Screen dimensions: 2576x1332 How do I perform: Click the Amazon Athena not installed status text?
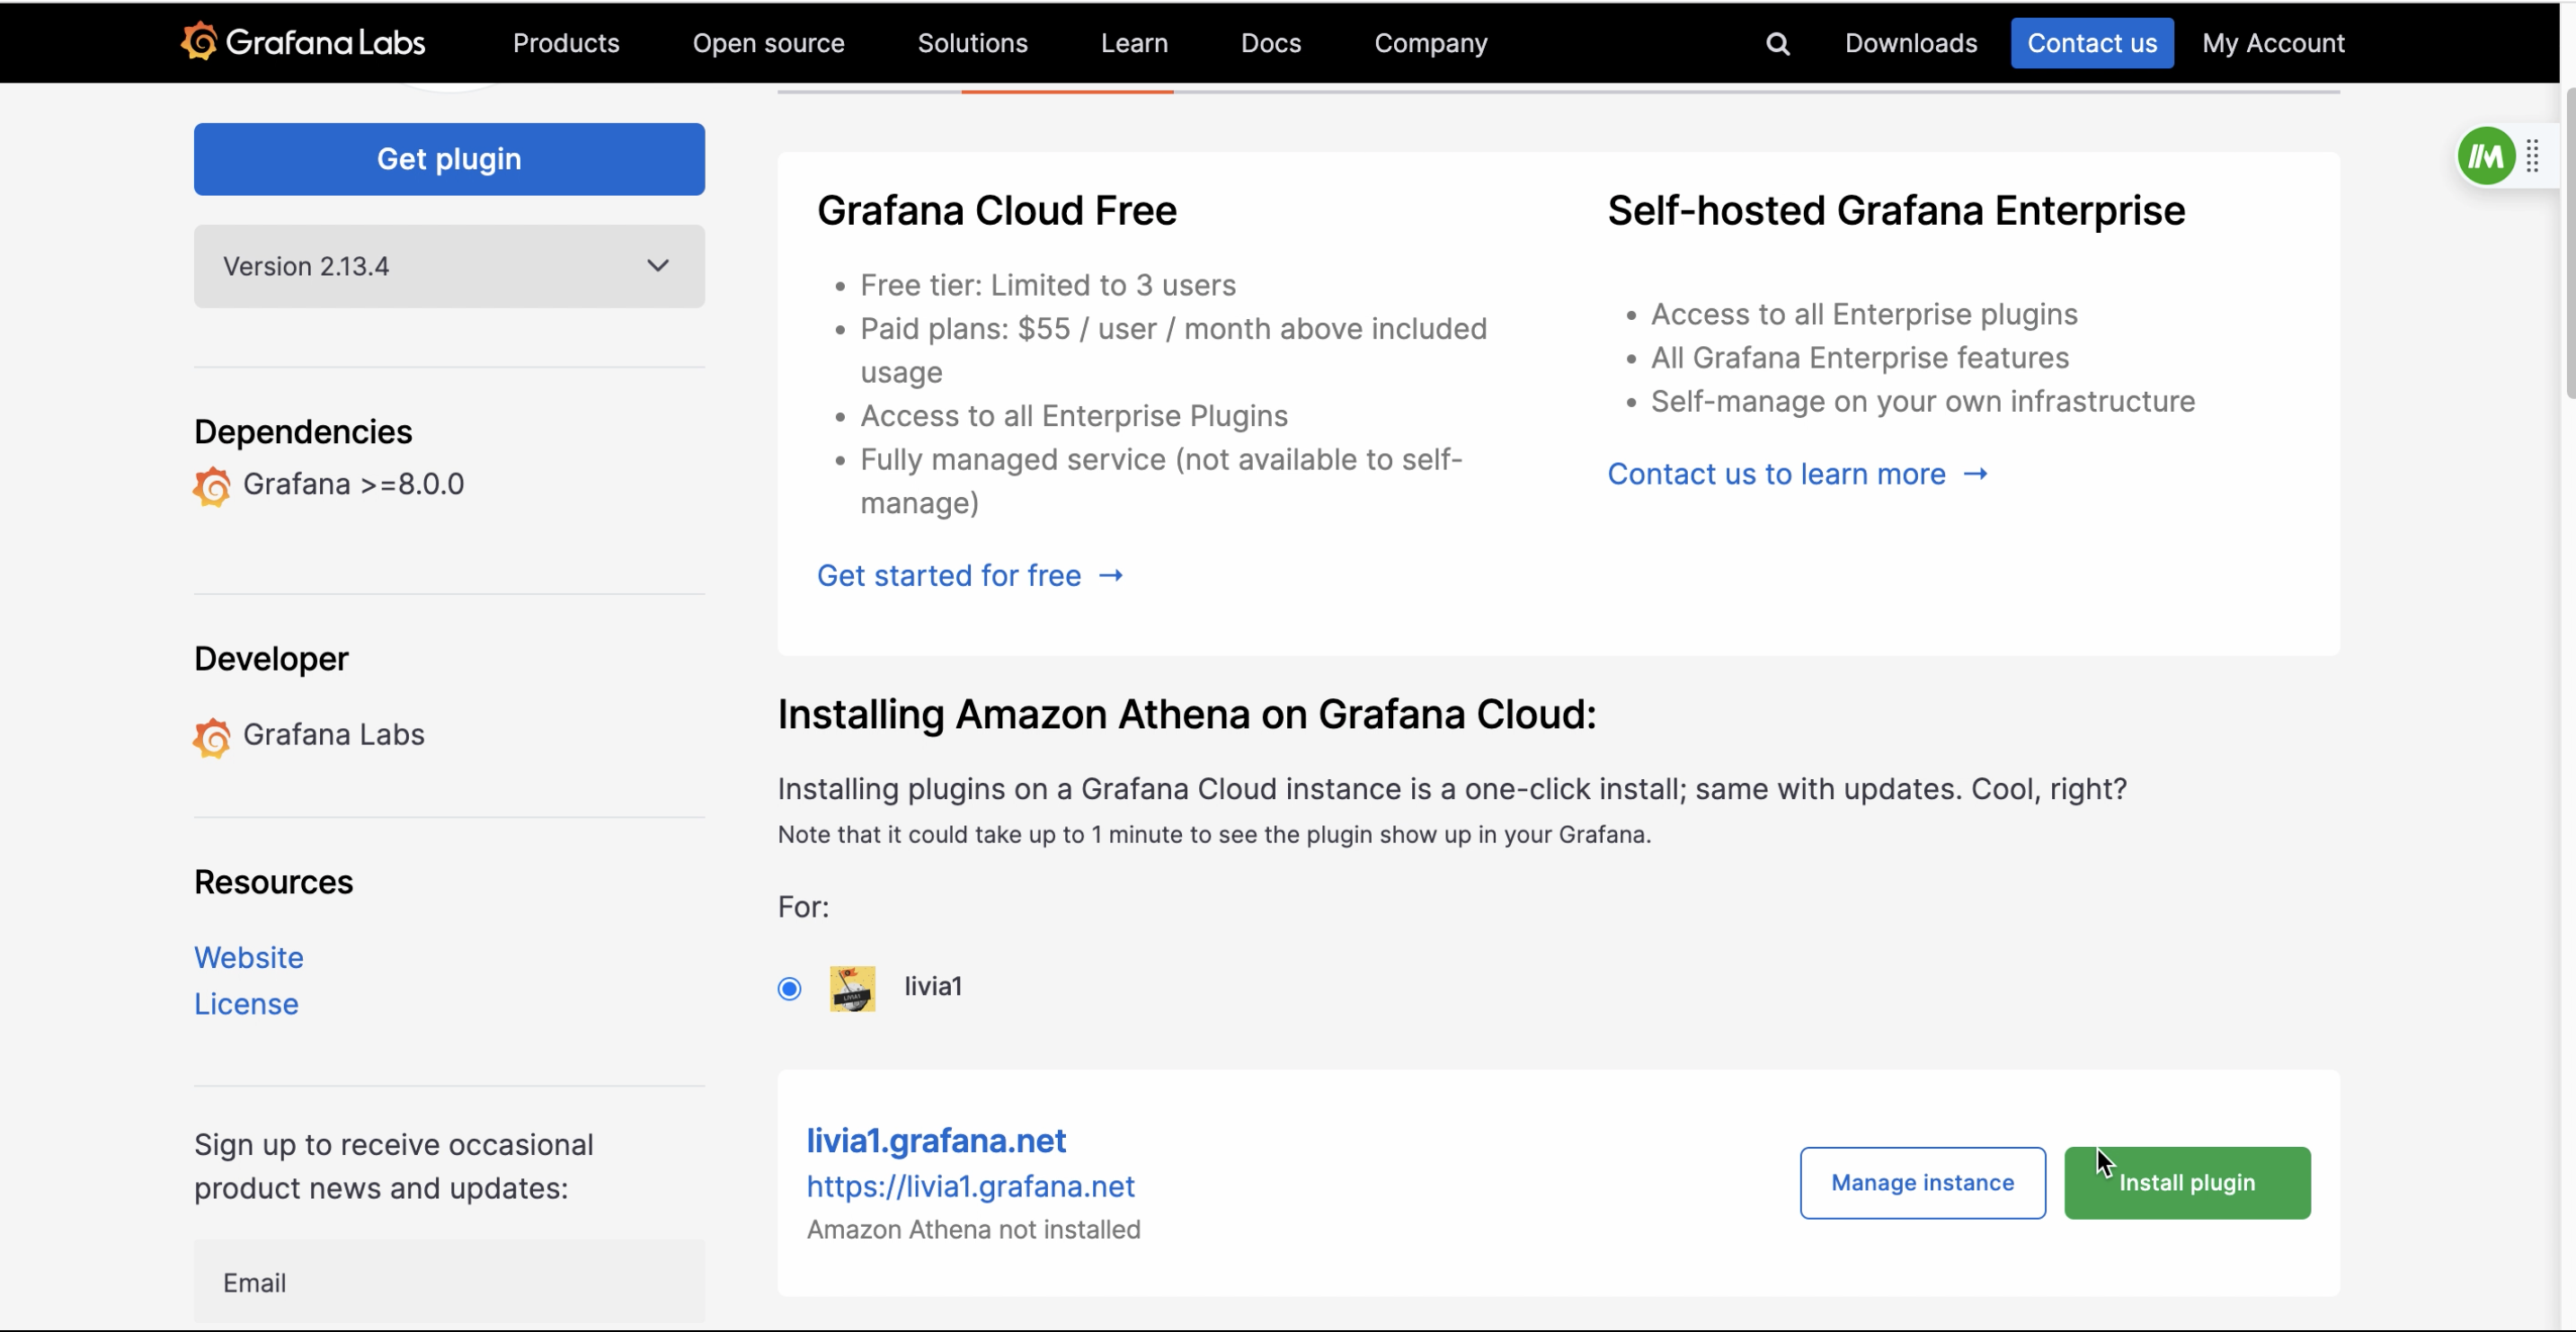click(x=973, y=1229)
